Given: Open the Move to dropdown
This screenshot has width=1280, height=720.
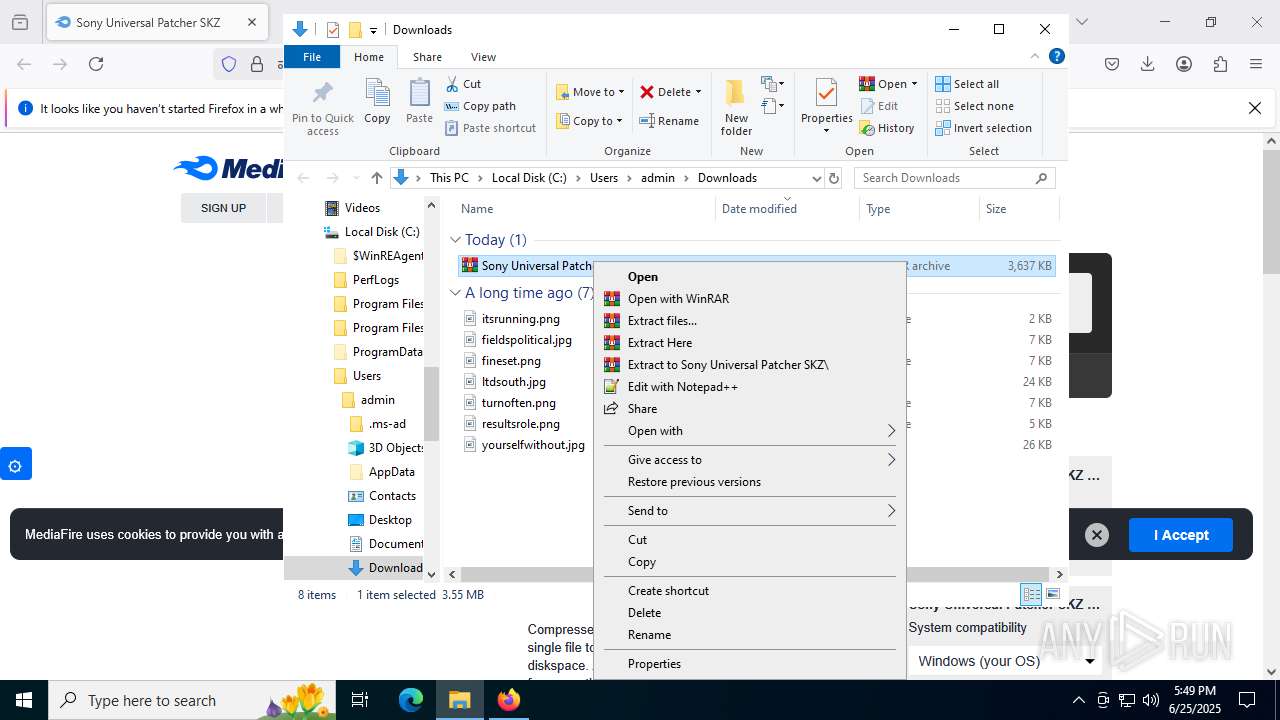Looking at the screenshot, I should tap(590, 92).
